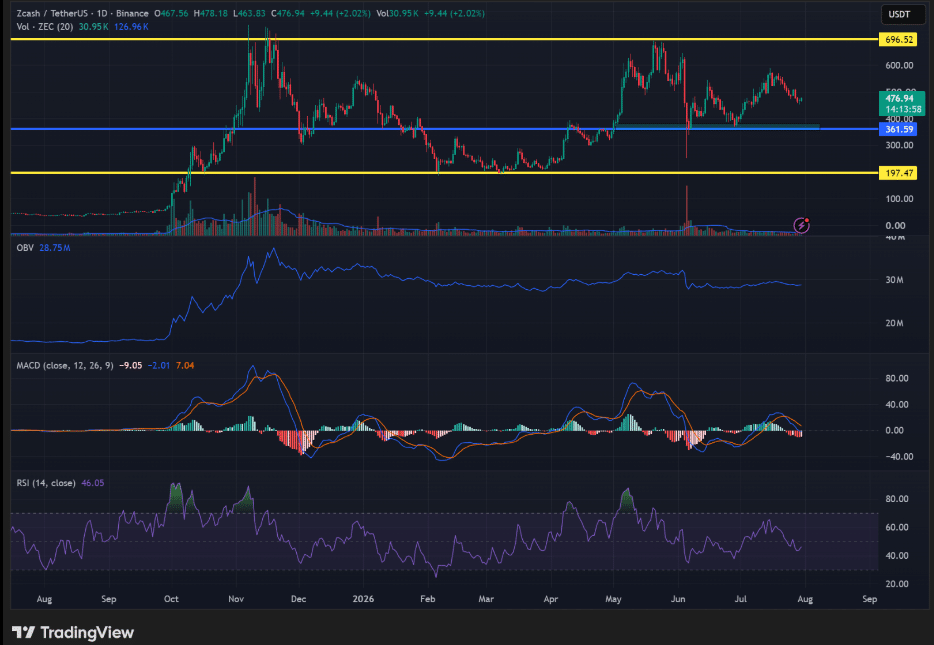Click the TradingView logo
This screenshot has width=934, height=645.
73,632
